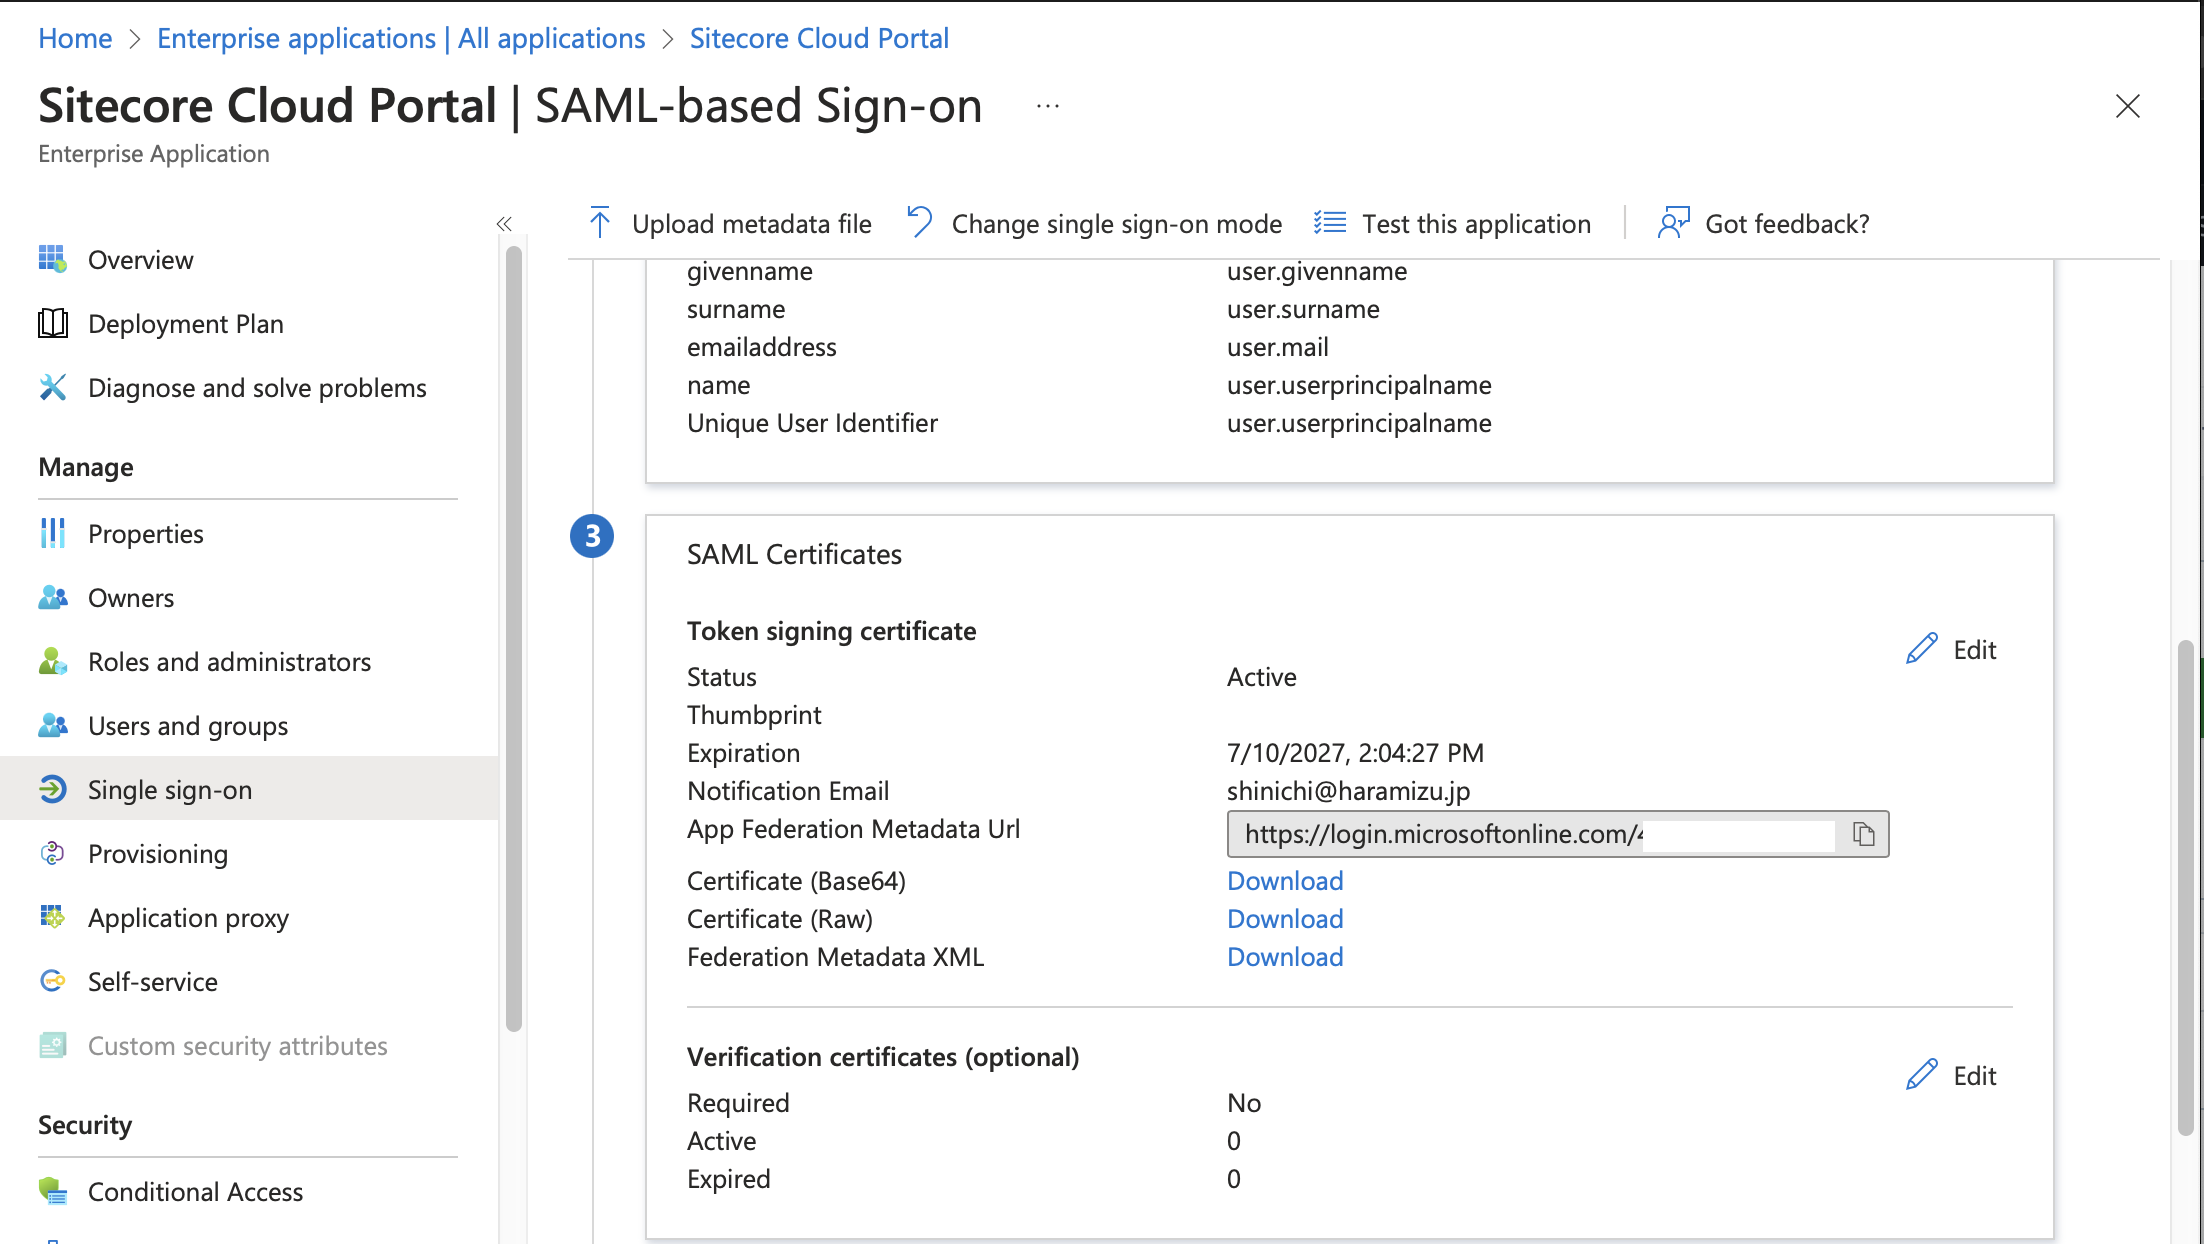Edit the Token signing certificate
This screenshot has width=2204, height=1244.
(1951, 650)
